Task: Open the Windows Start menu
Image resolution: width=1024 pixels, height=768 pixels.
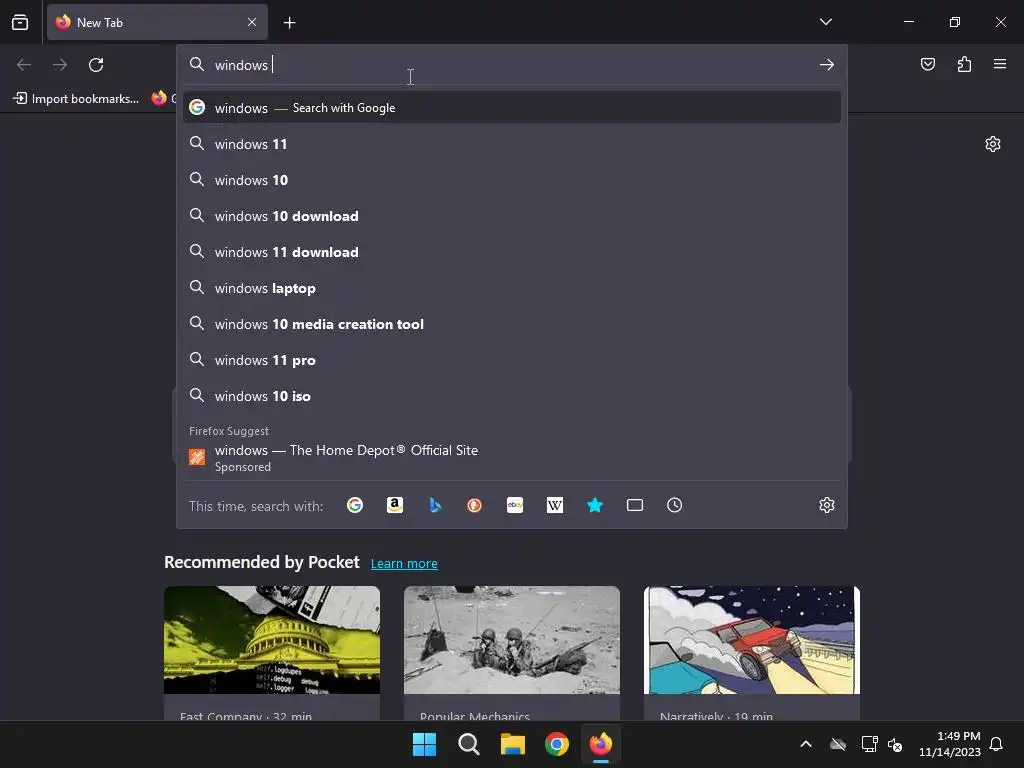Action: (424, 744)
